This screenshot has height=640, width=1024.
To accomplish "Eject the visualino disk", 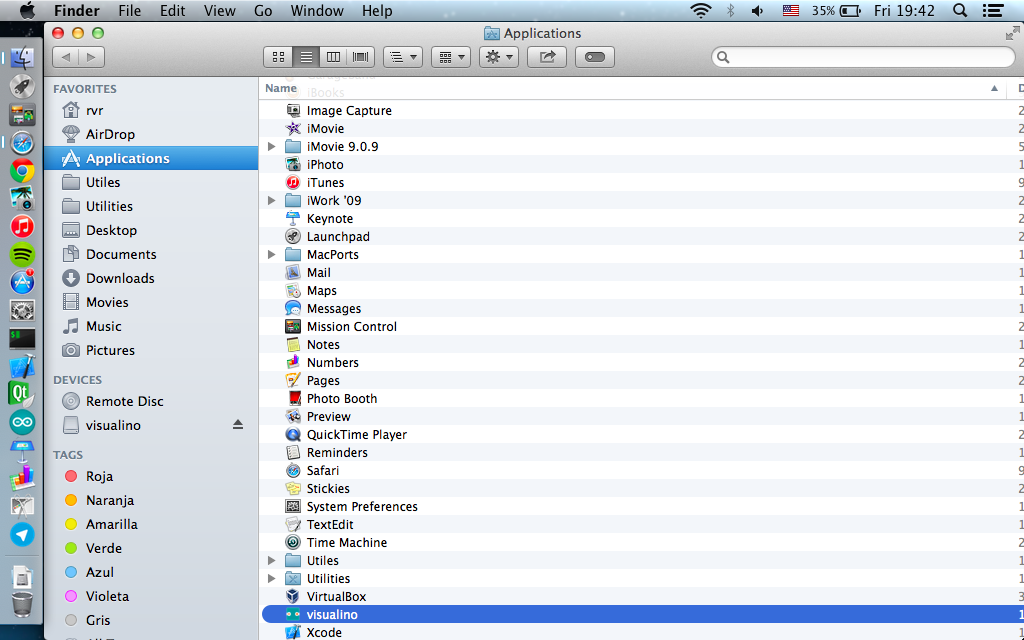I will point(238,425).
